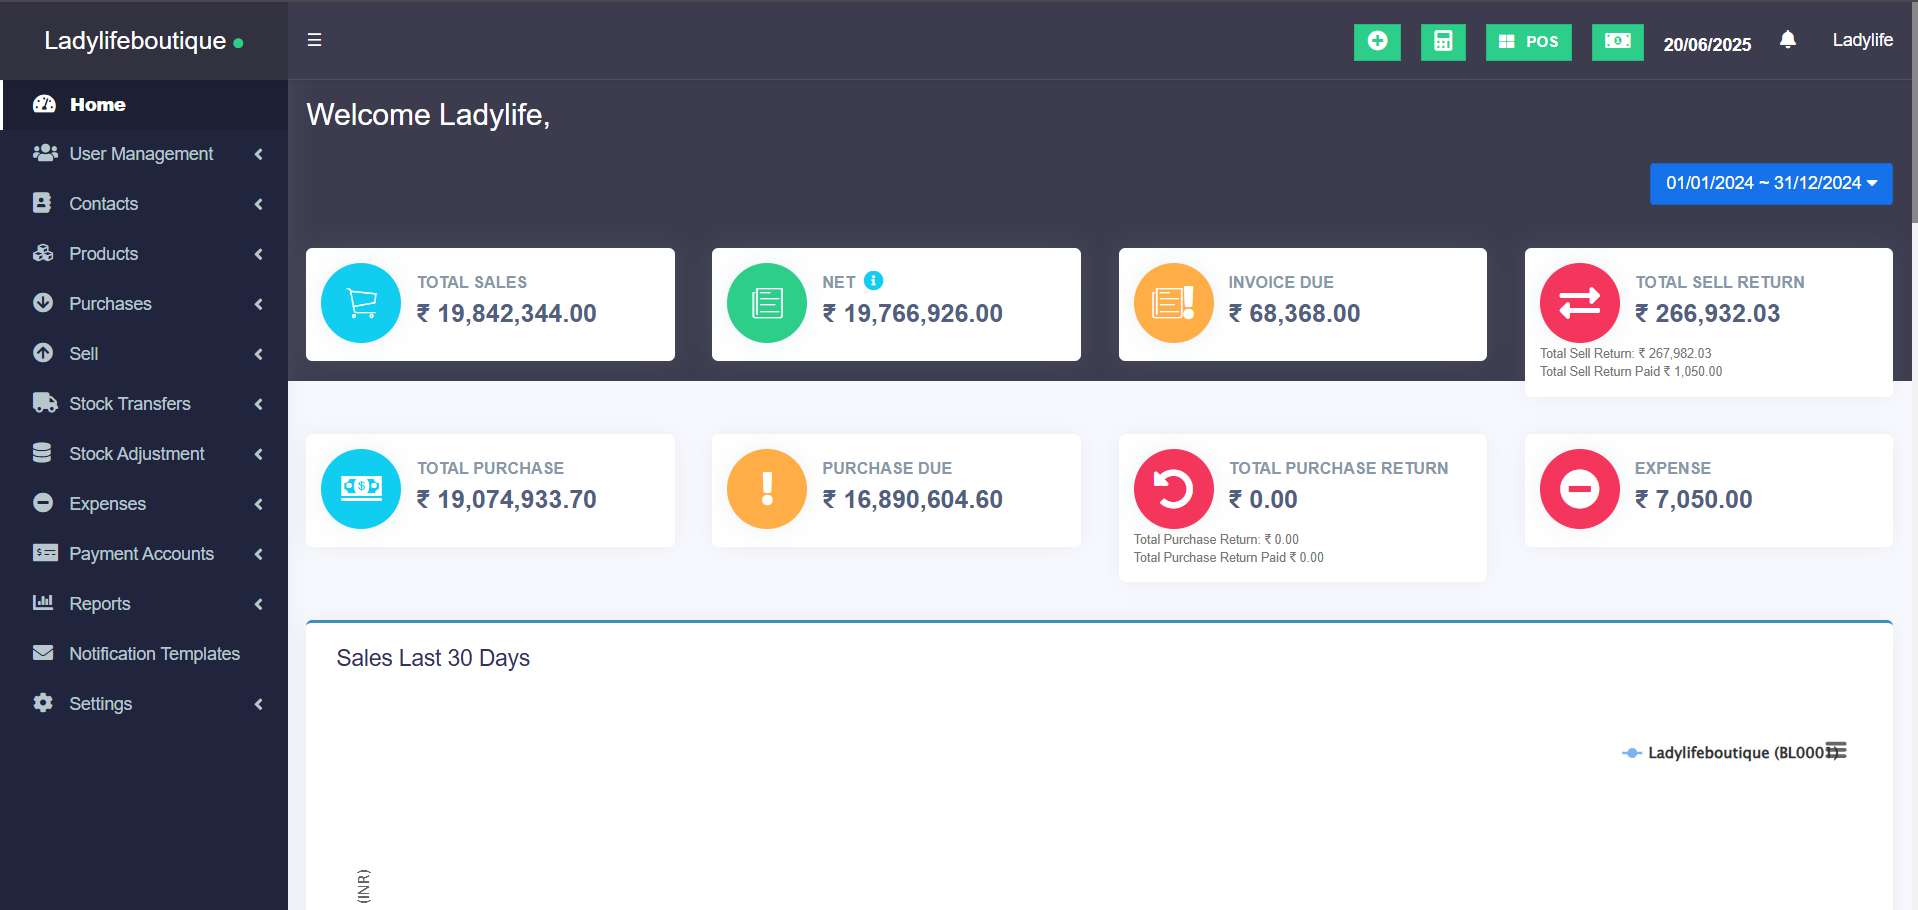Click the green cash register icon
The image size is (1918, 910).
tap(1617, 42)
